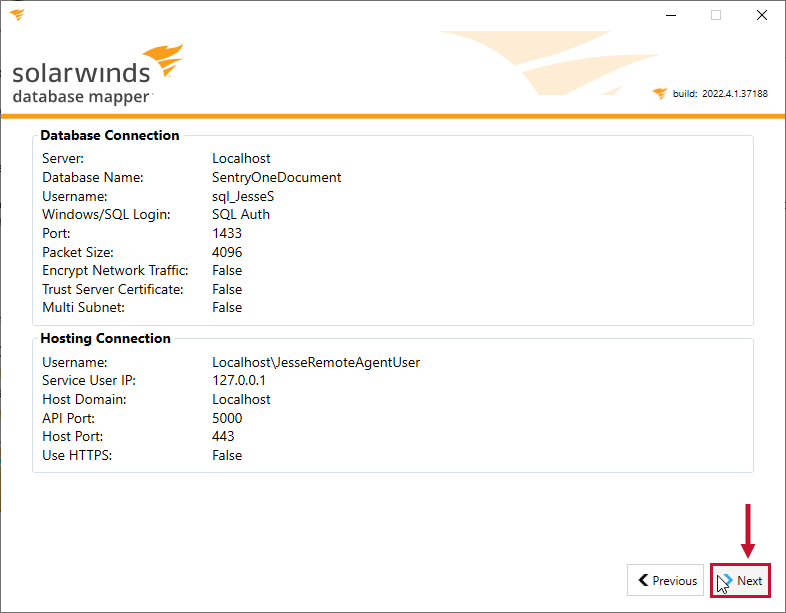Click the Port: label in Database Connection
The width and height of the screenshot is (786, 613).
(x=56, y=234)
